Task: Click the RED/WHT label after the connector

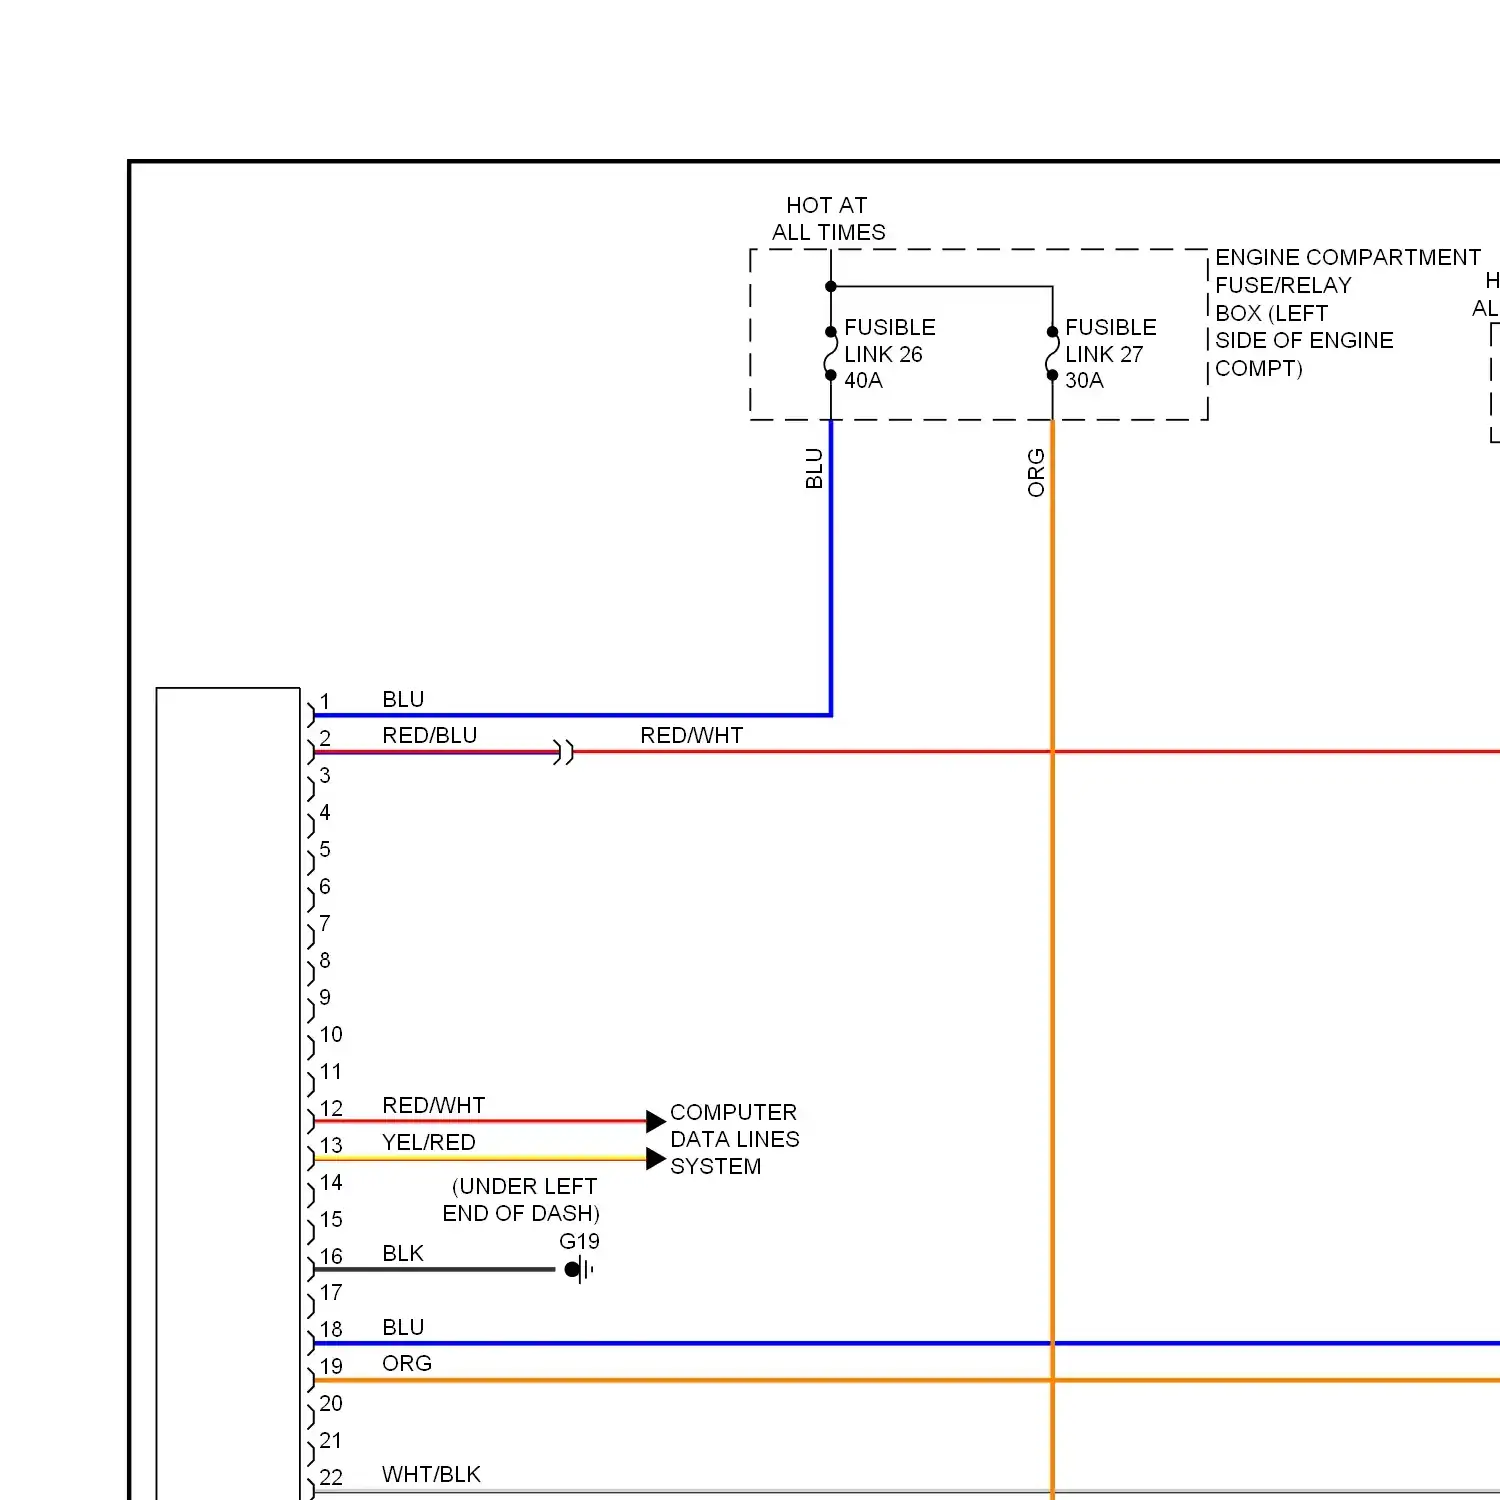Action: 692,735
